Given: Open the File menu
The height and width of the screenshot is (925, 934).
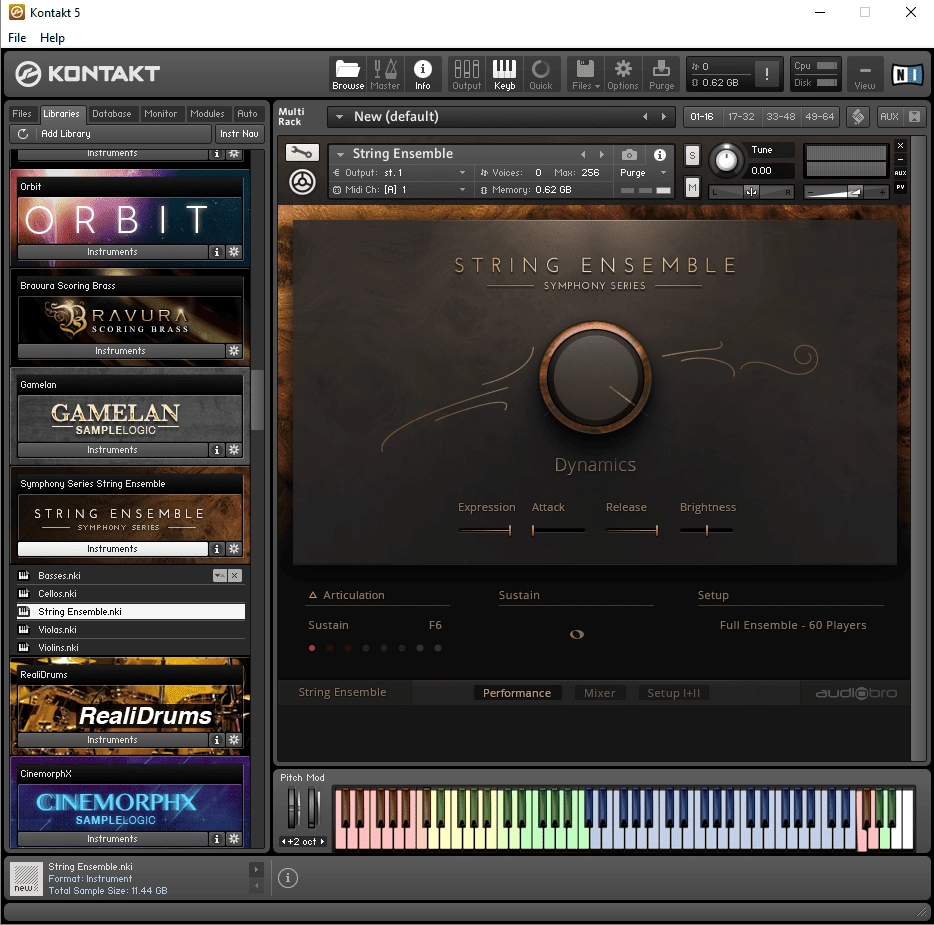Looking at the screenshot, I should pos(17,38).
